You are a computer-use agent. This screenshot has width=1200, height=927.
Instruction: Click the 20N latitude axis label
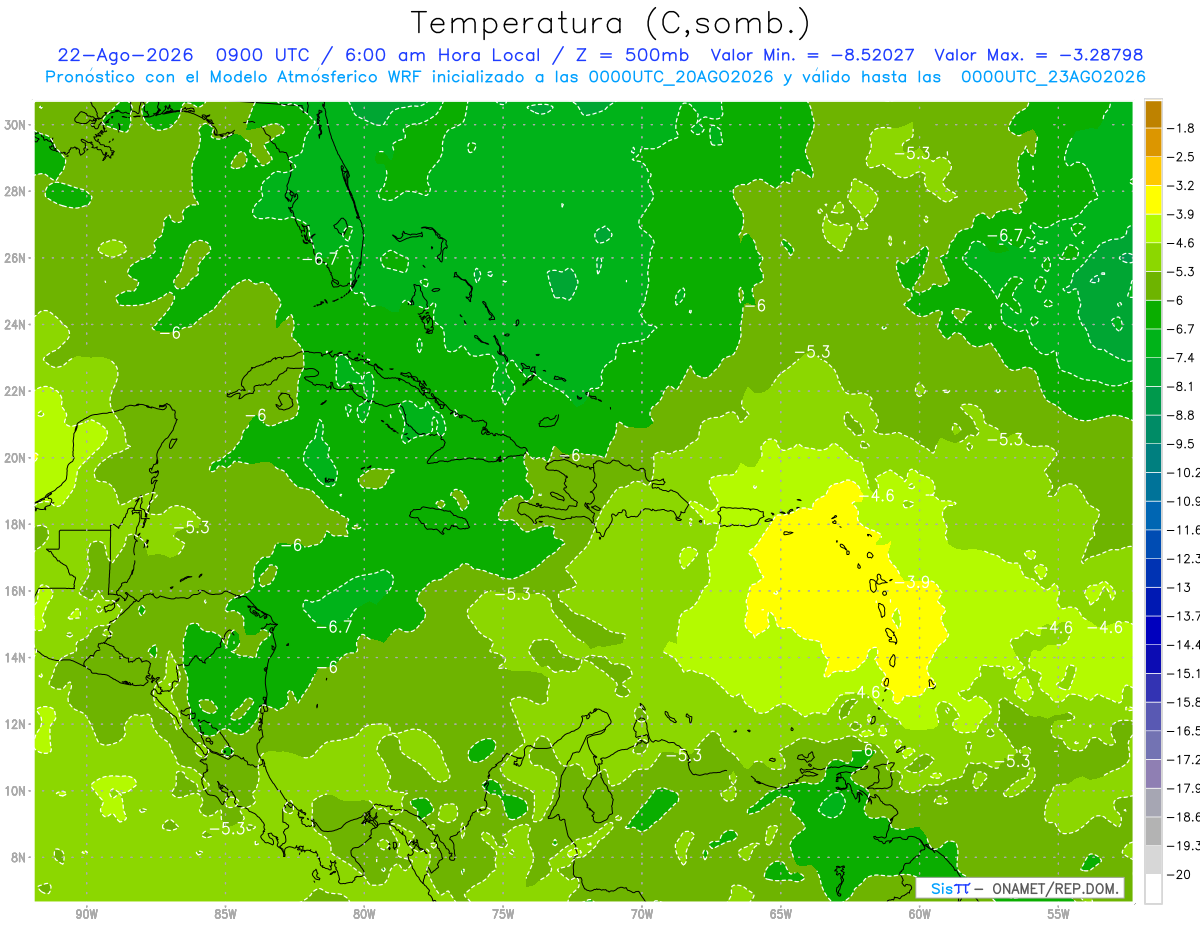(x=16, y=458)
